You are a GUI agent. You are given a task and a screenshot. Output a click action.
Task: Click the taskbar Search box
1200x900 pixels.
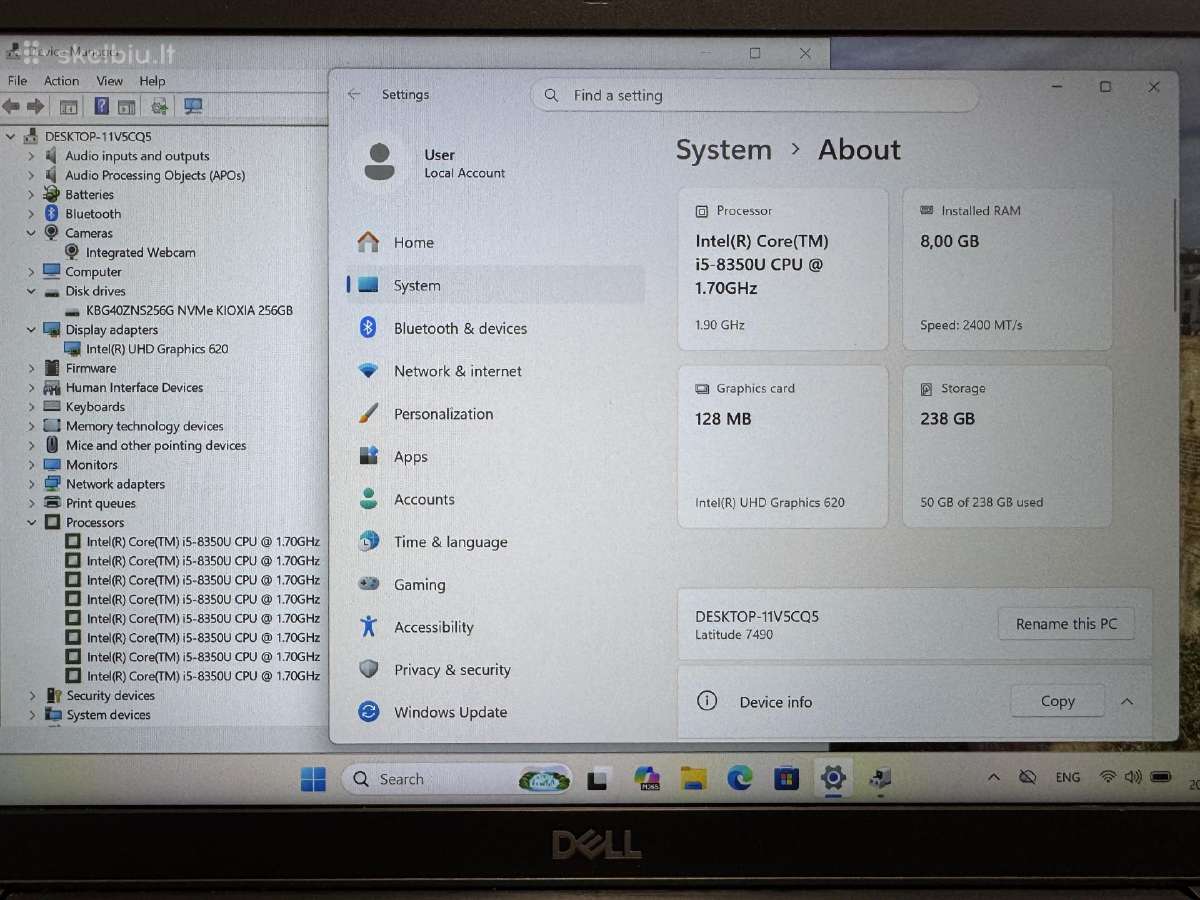click(458, 779)
